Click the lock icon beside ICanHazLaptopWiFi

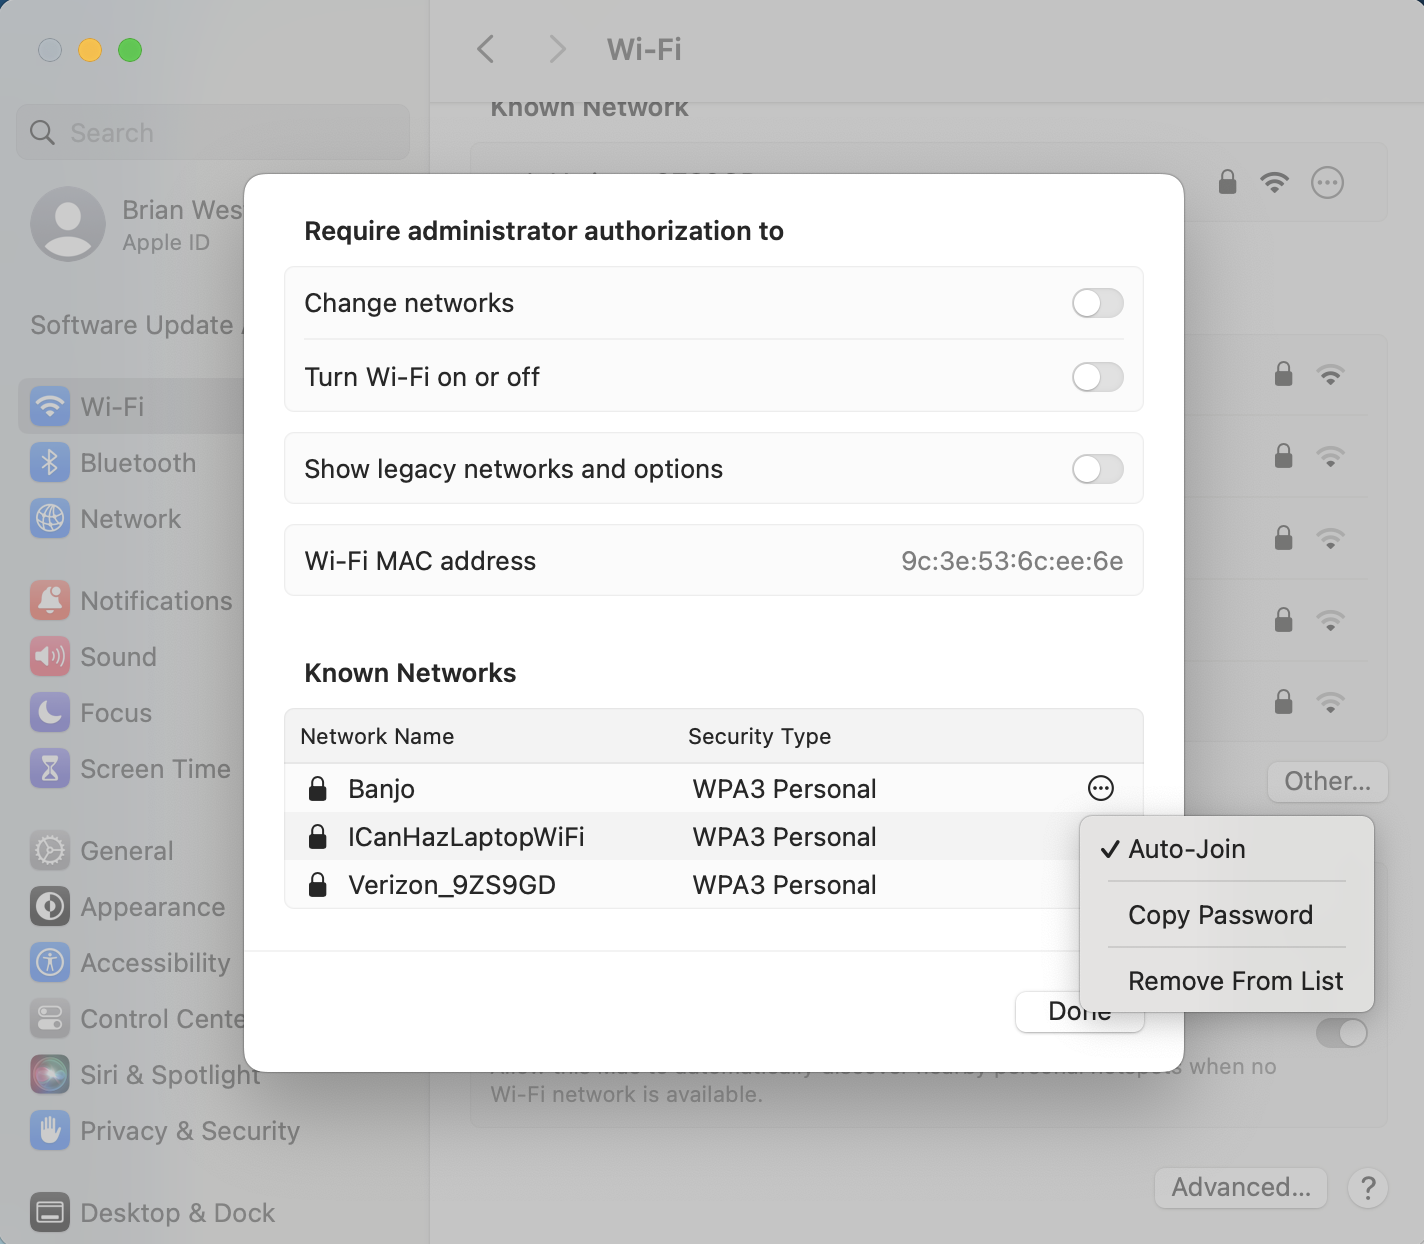point(317,836)
